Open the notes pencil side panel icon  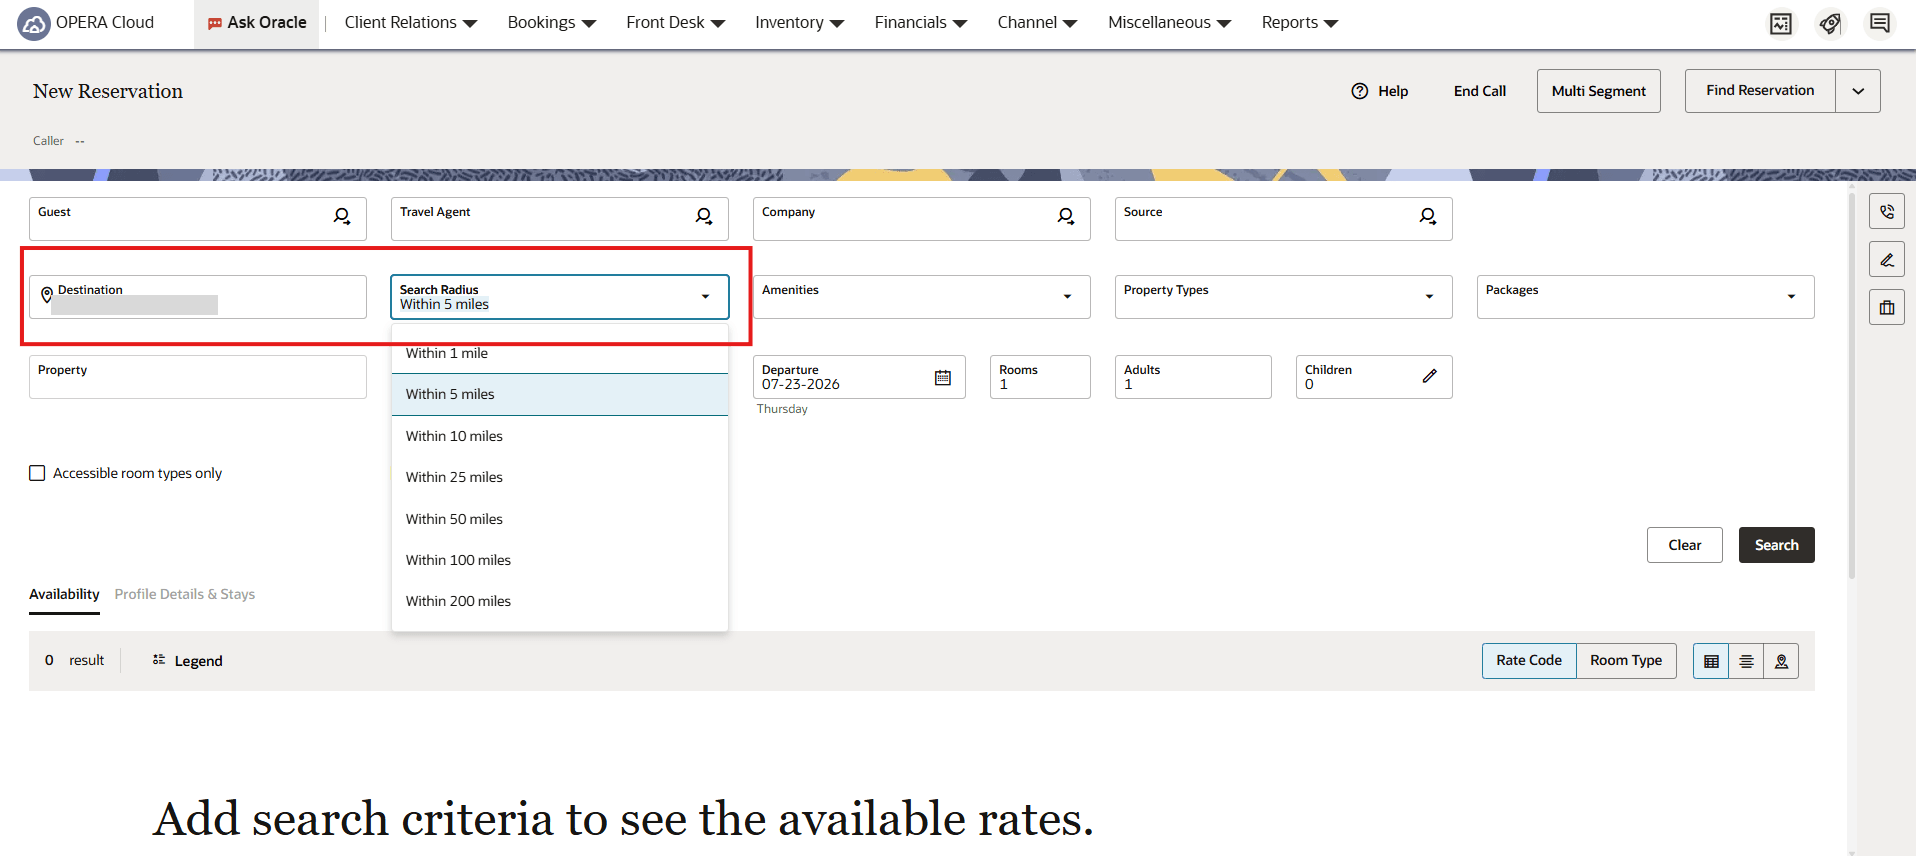click(1887, 260)
